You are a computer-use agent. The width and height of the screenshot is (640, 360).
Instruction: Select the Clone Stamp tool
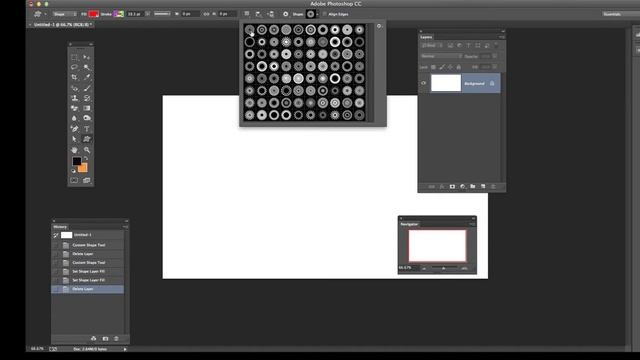tap(74, 98)
